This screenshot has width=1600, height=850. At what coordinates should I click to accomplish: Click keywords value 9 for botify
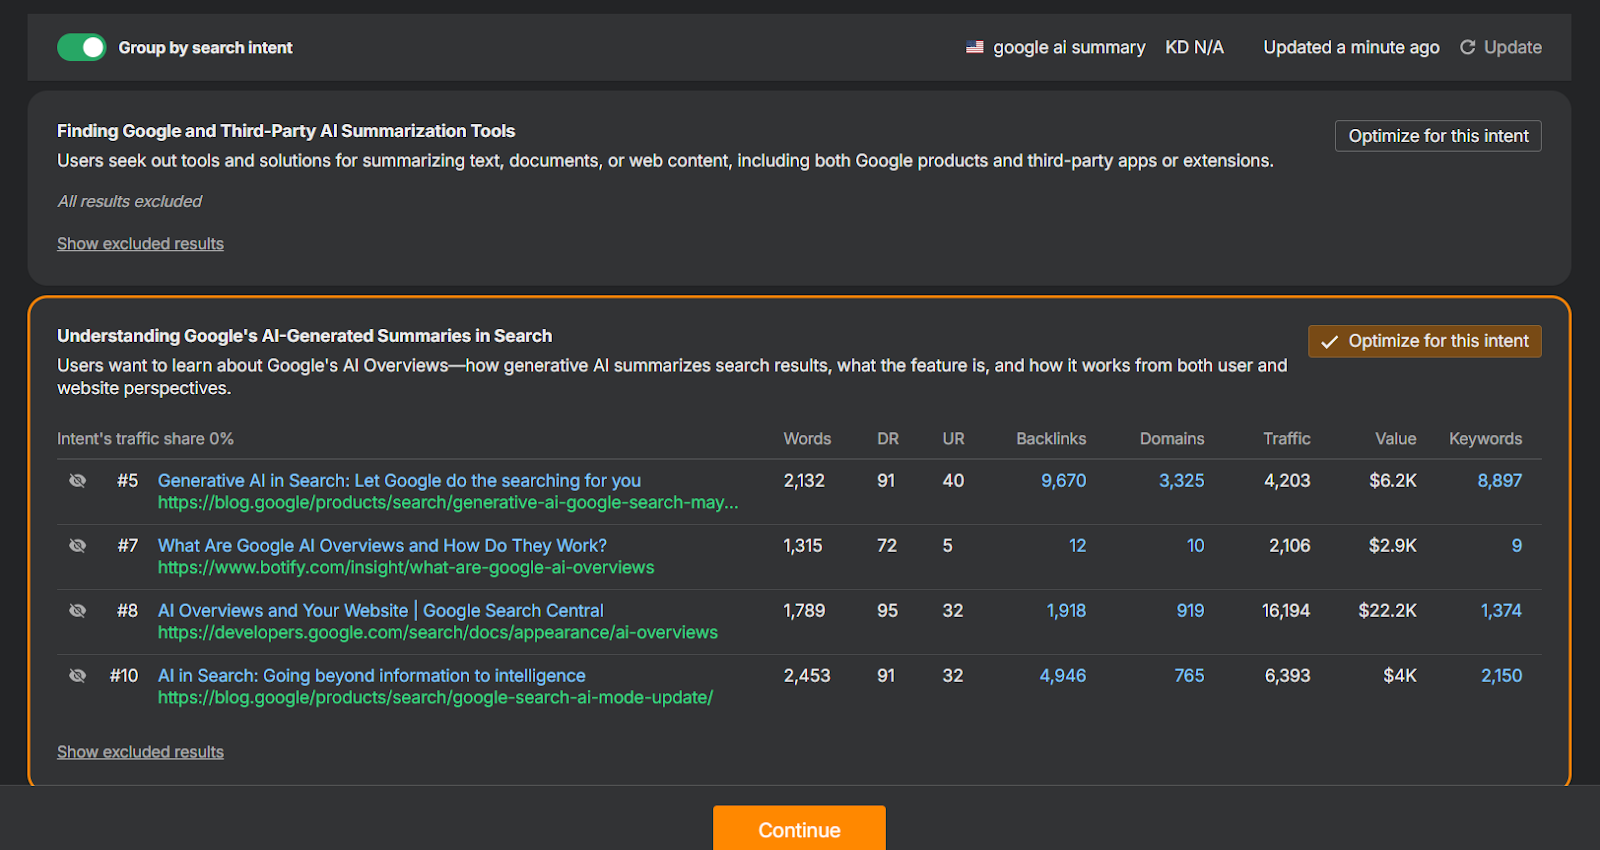[1517, 546]
